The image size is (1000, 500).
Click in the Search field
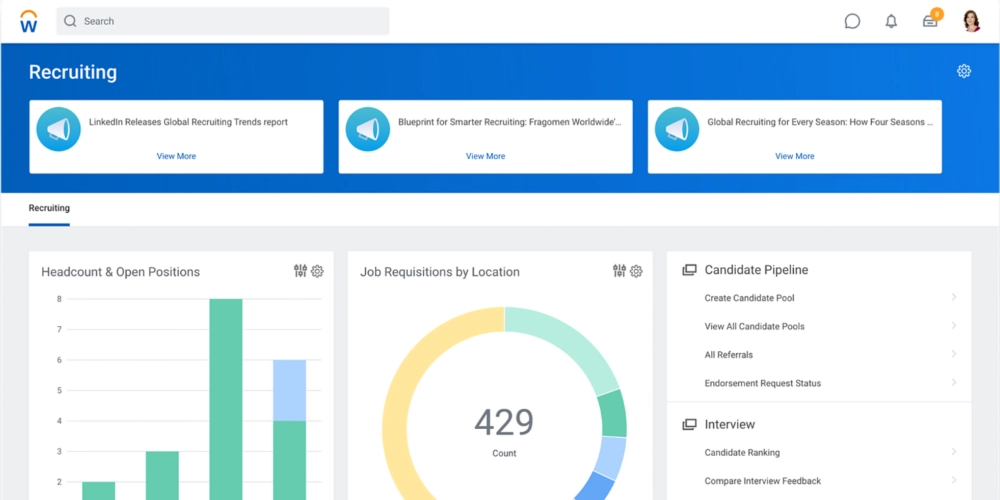223,21
